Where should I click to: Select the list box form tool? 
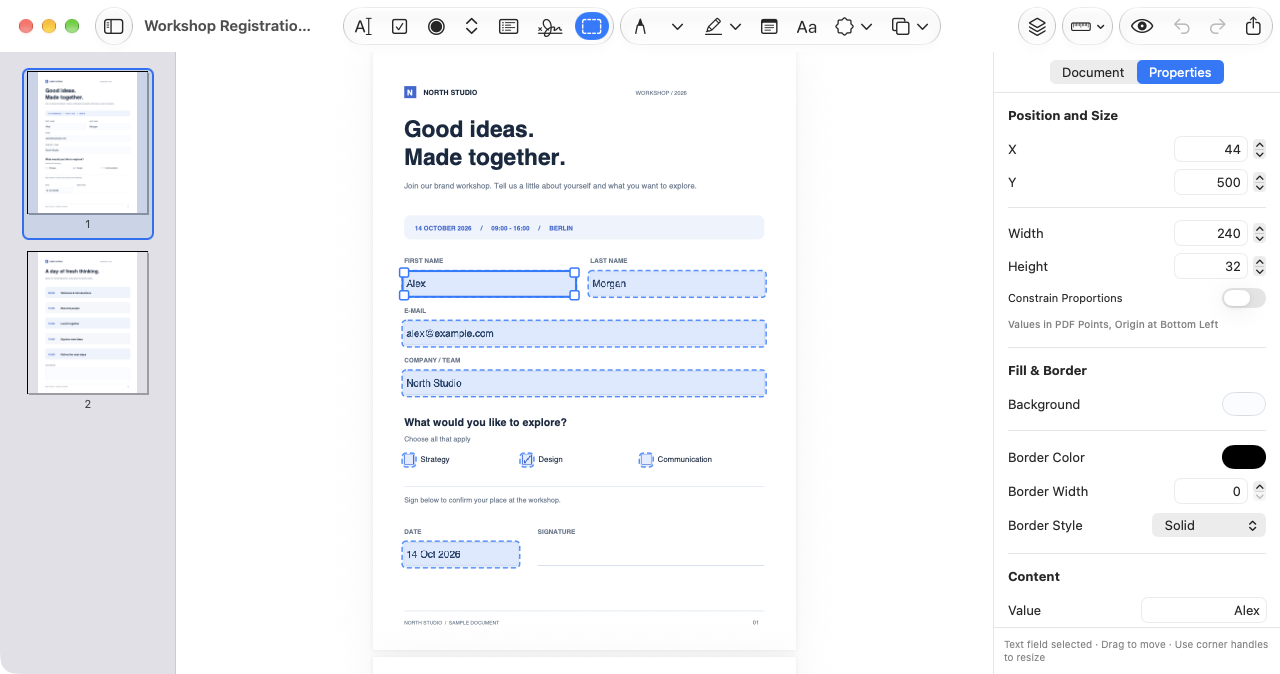[508, 27]
